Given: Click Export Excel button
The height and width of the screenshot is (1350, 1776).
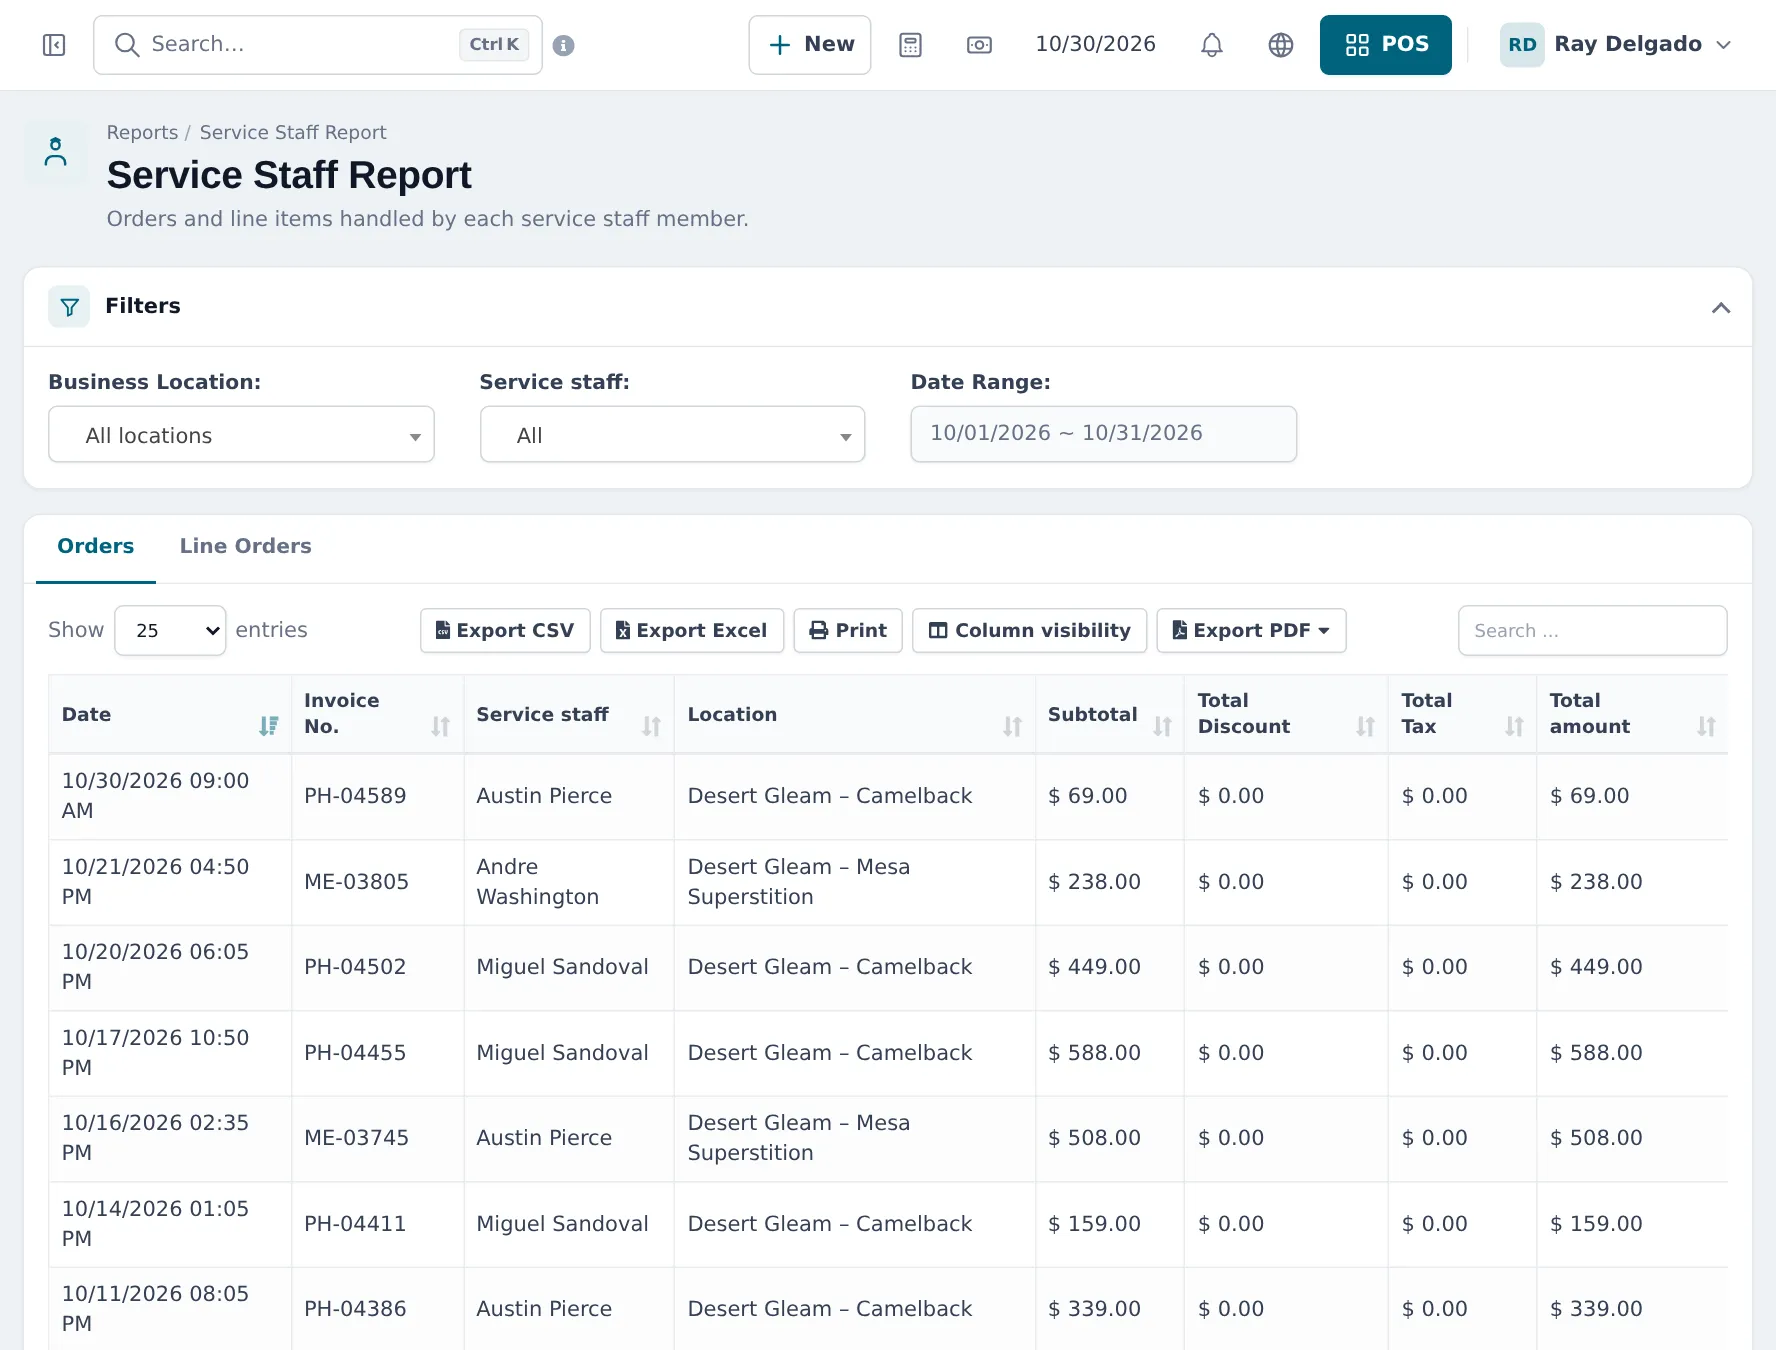Looking at the screenshot, I should 692,630.
